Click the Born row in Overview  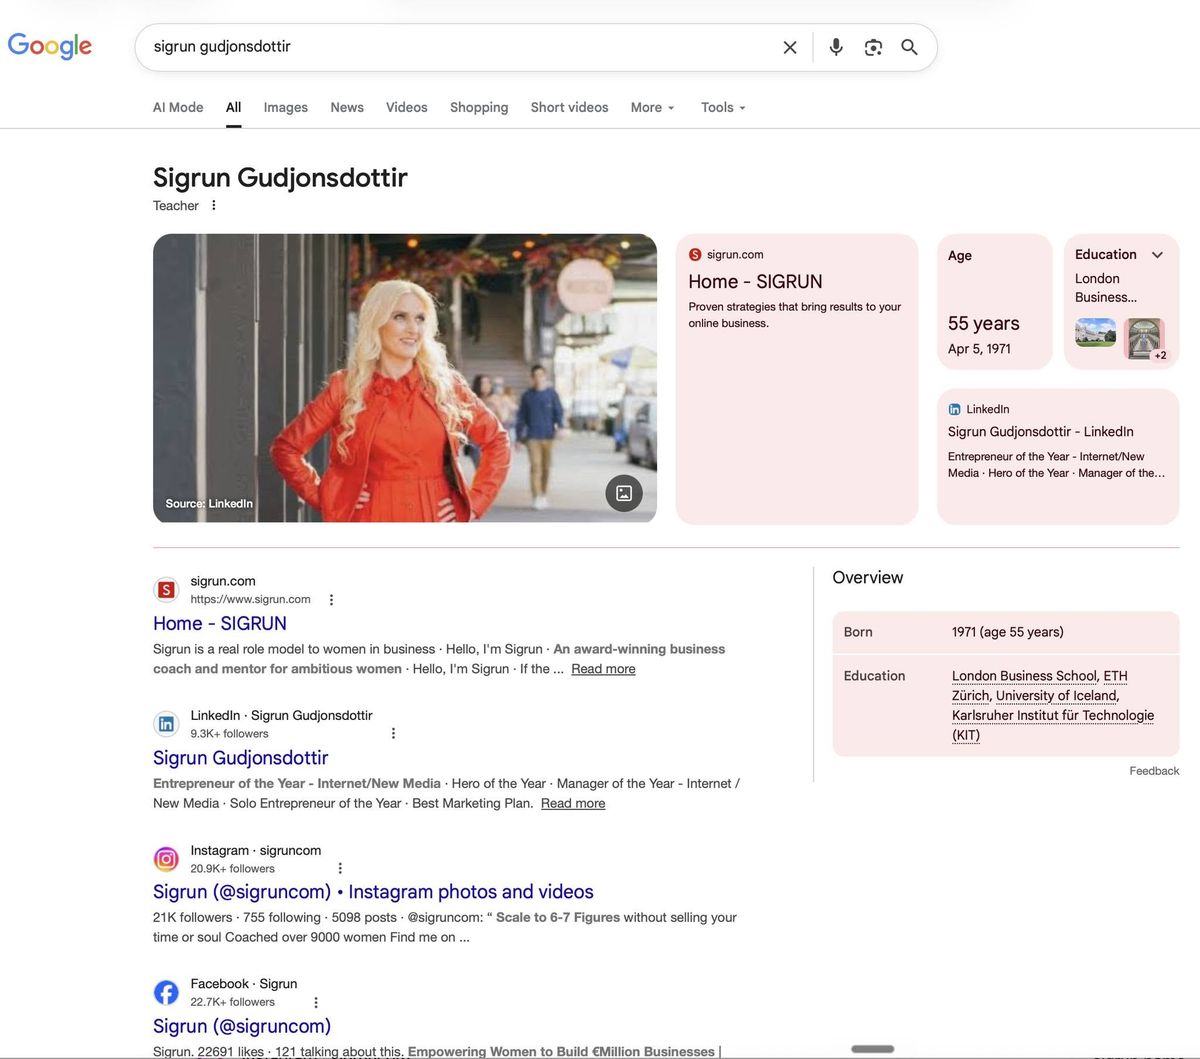(x=1006, y=632)
